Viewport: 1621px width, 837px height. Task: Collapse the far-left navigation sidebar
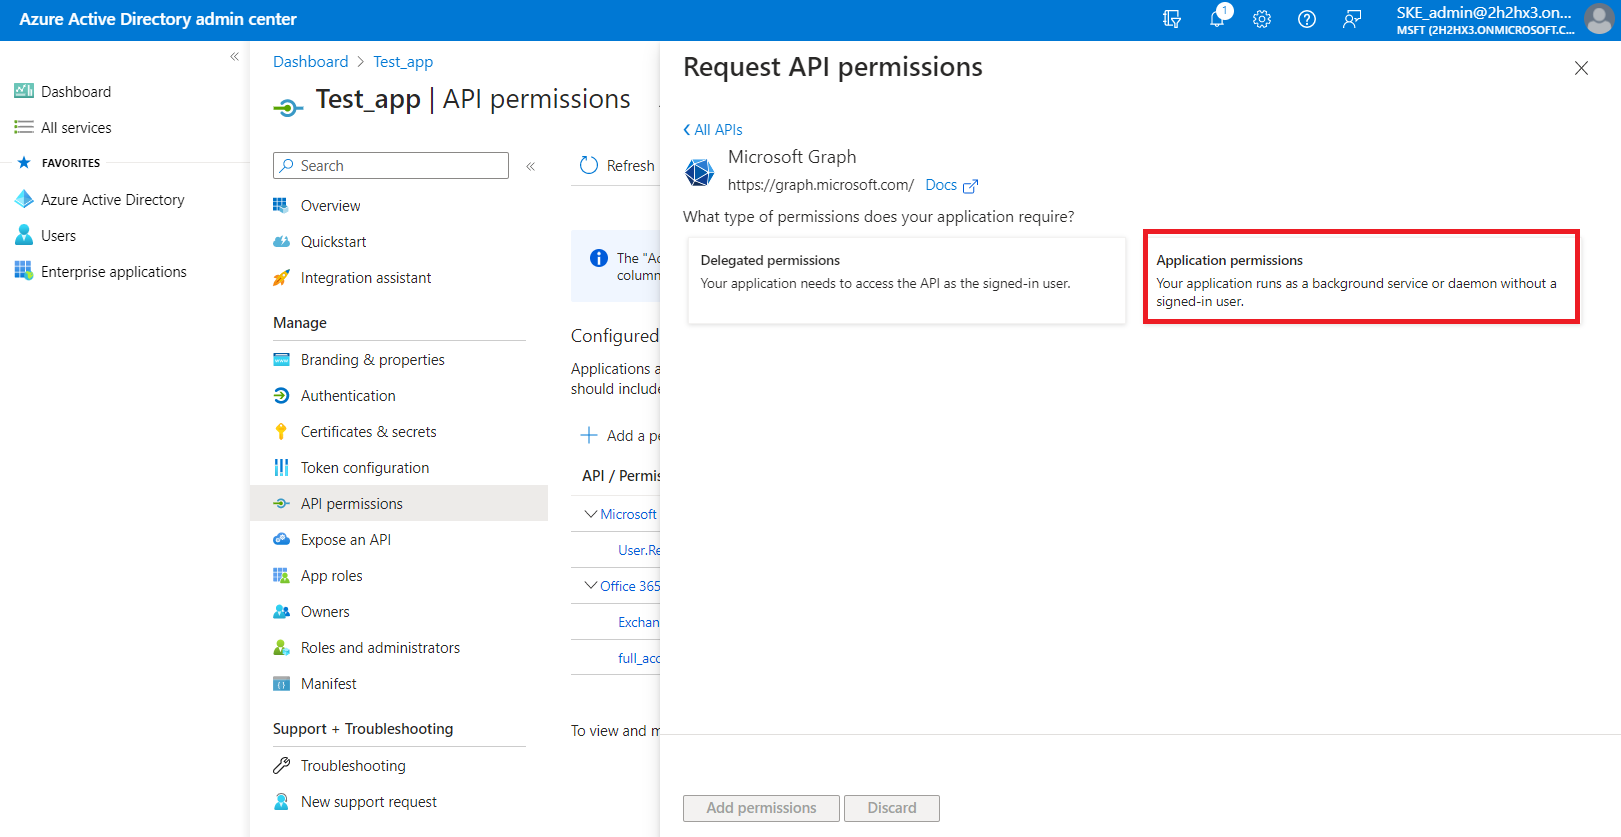tap(234, 57)
